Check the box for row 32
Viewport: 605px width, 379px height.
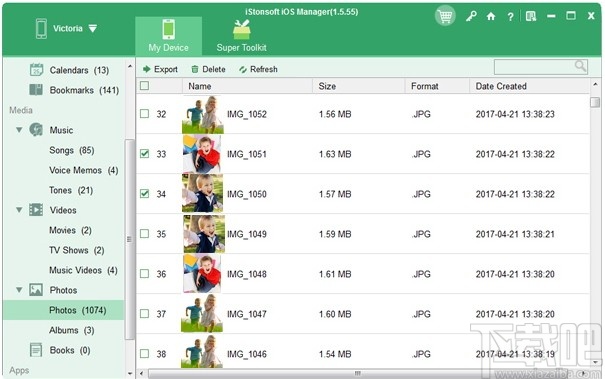pos(144,114)
